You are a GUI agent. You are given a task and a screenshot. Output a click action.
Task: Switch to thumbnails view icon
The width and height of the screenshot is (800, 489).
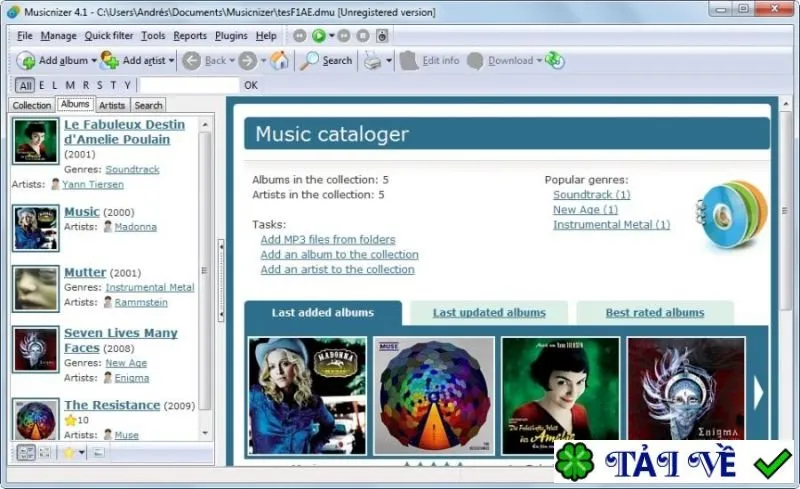[x=45, y=452]
